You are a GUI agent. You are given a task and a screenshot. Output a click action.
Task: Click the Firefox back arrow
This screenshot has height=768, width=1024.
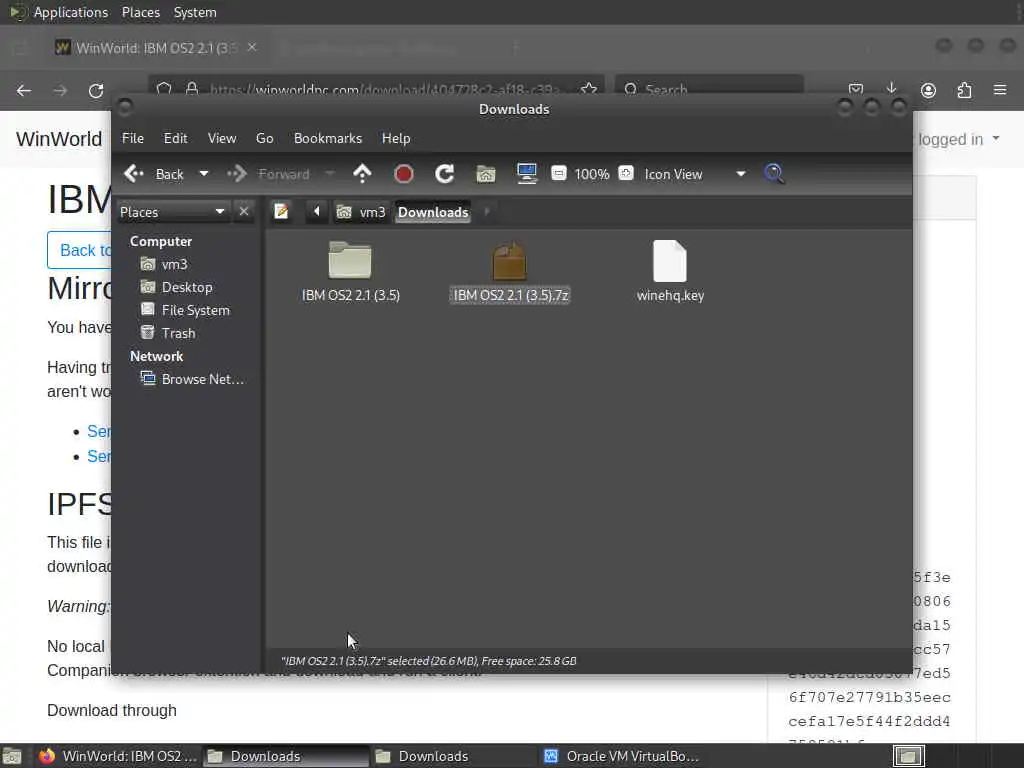24,90
